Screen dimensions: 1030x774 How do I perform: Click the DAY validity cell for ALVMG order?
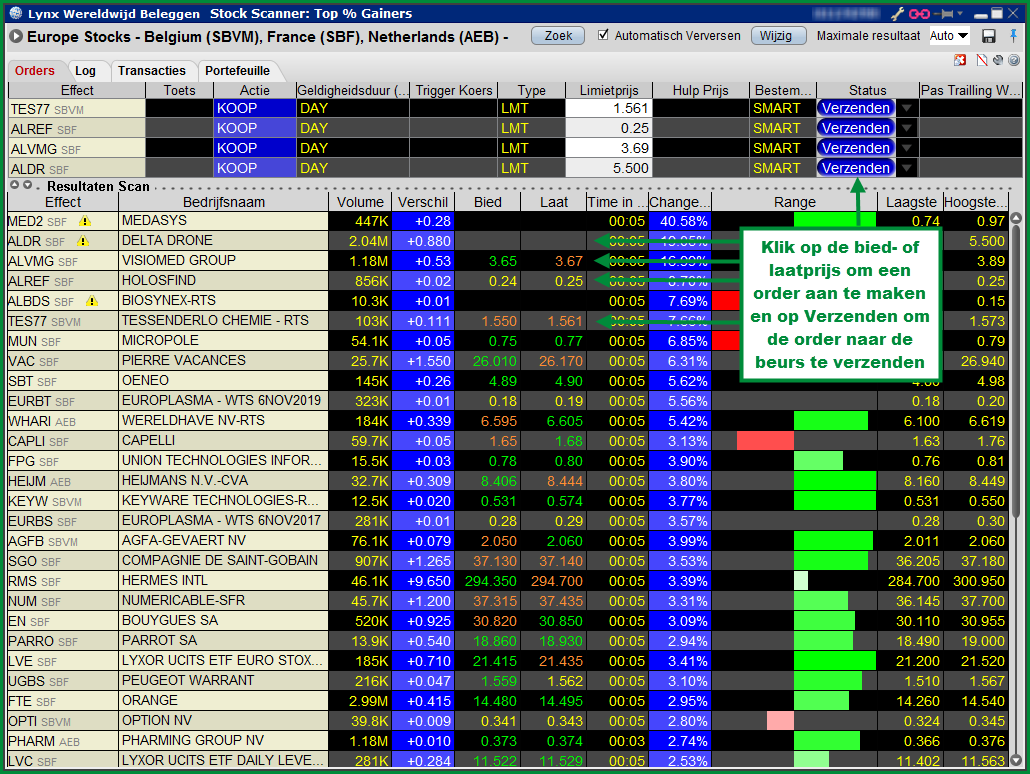pos(353,148)
